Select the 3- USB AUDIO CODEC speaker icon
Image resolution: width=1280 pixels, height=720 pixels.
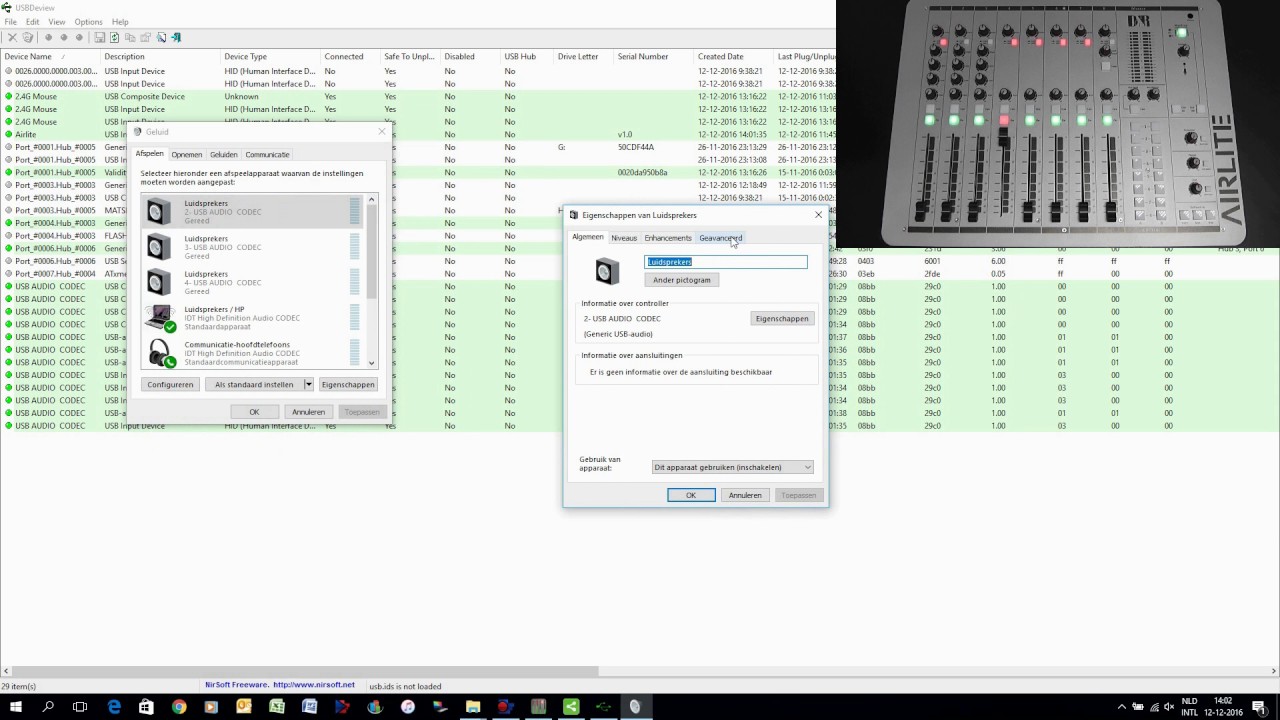point(159,247)
